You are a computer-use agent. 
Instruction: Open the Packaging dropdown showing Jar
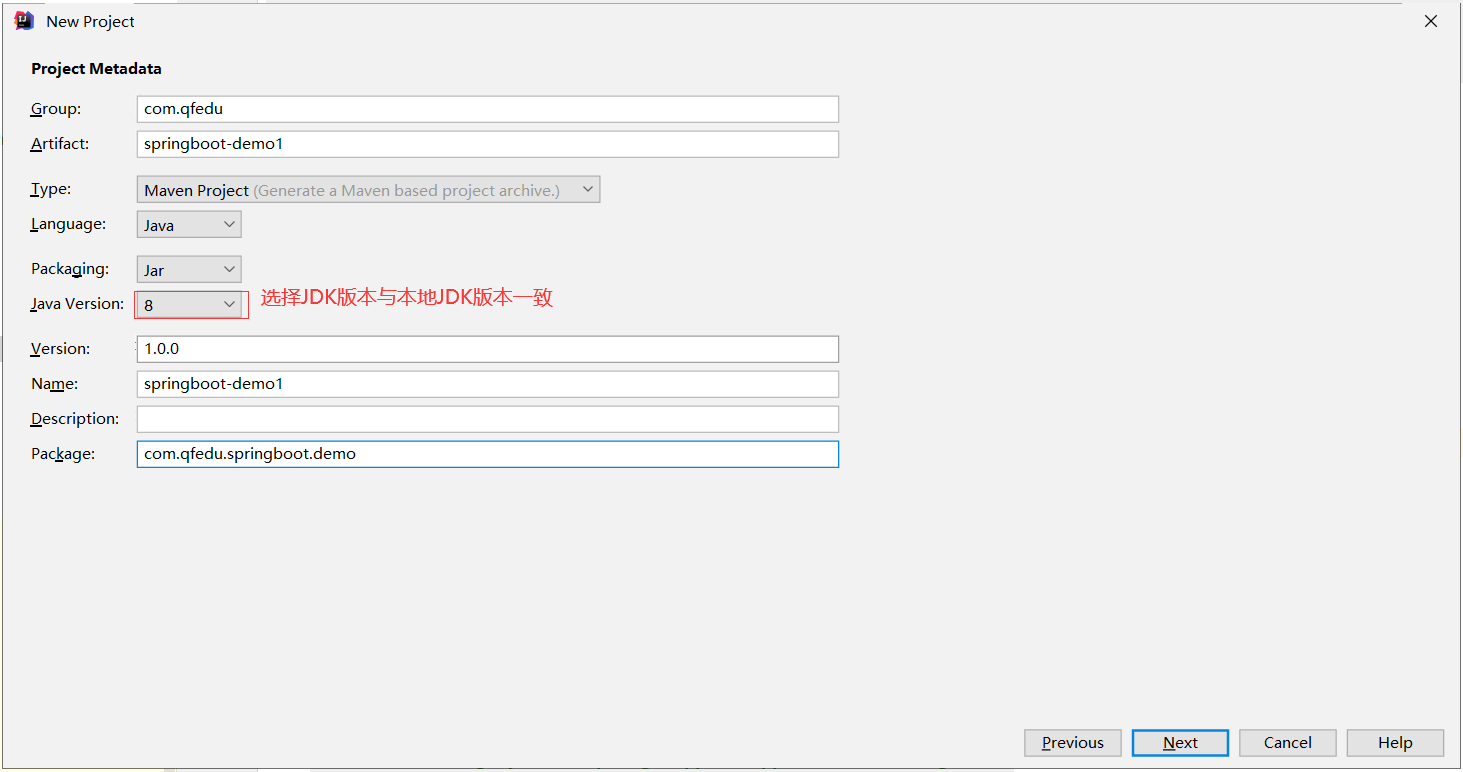point(189,269)
